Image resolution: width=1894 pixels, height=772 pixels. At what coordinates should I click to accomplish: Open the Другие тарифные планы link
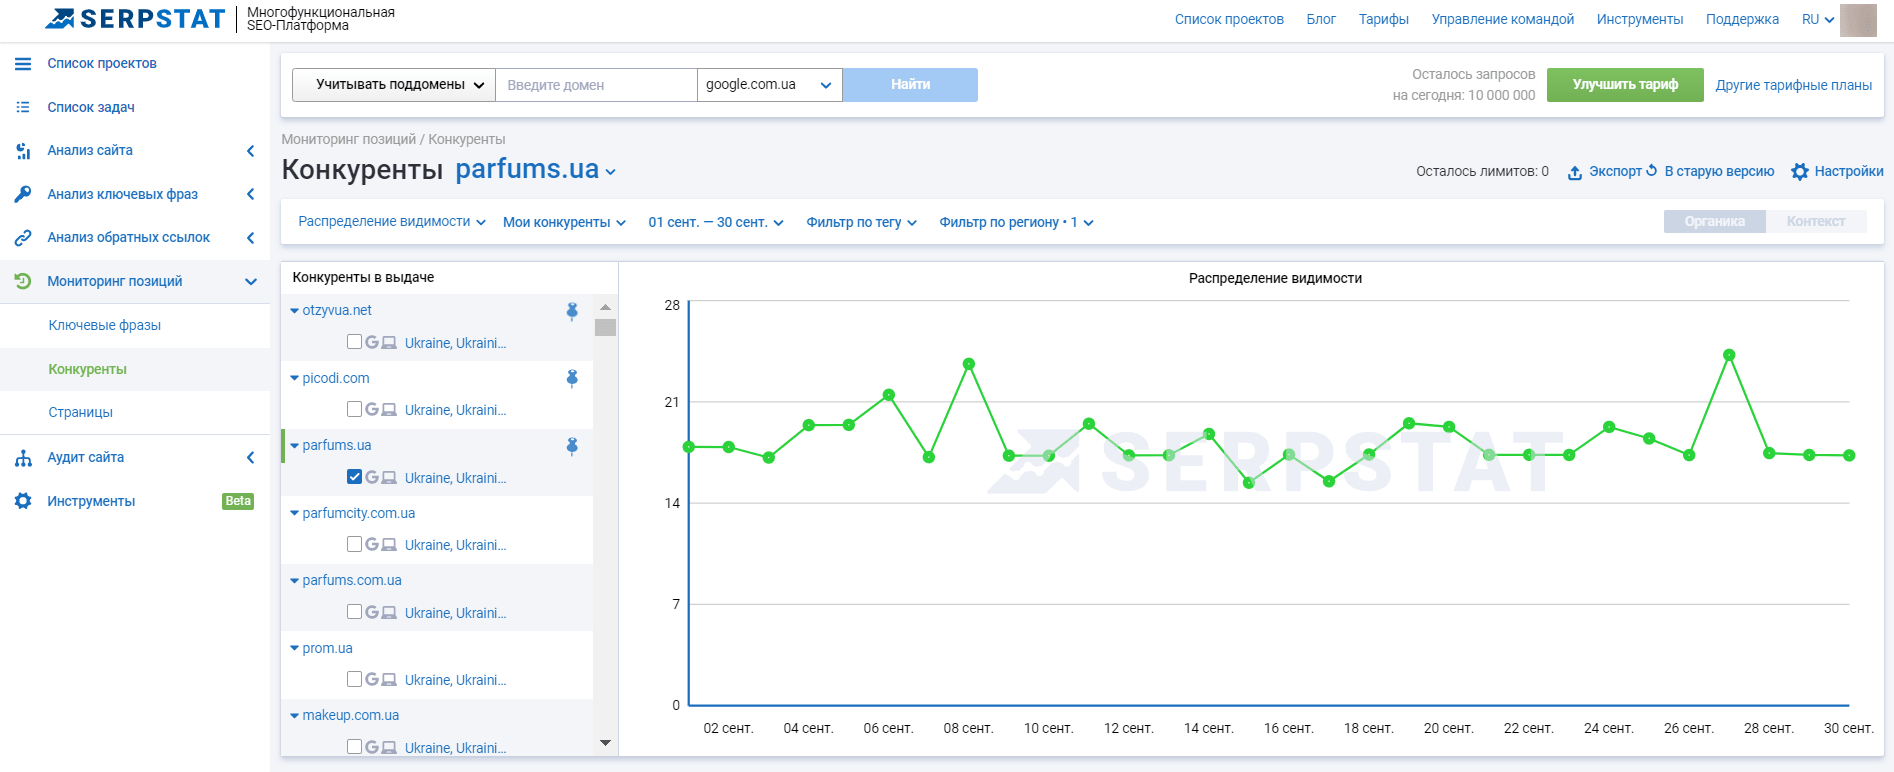1794,85
